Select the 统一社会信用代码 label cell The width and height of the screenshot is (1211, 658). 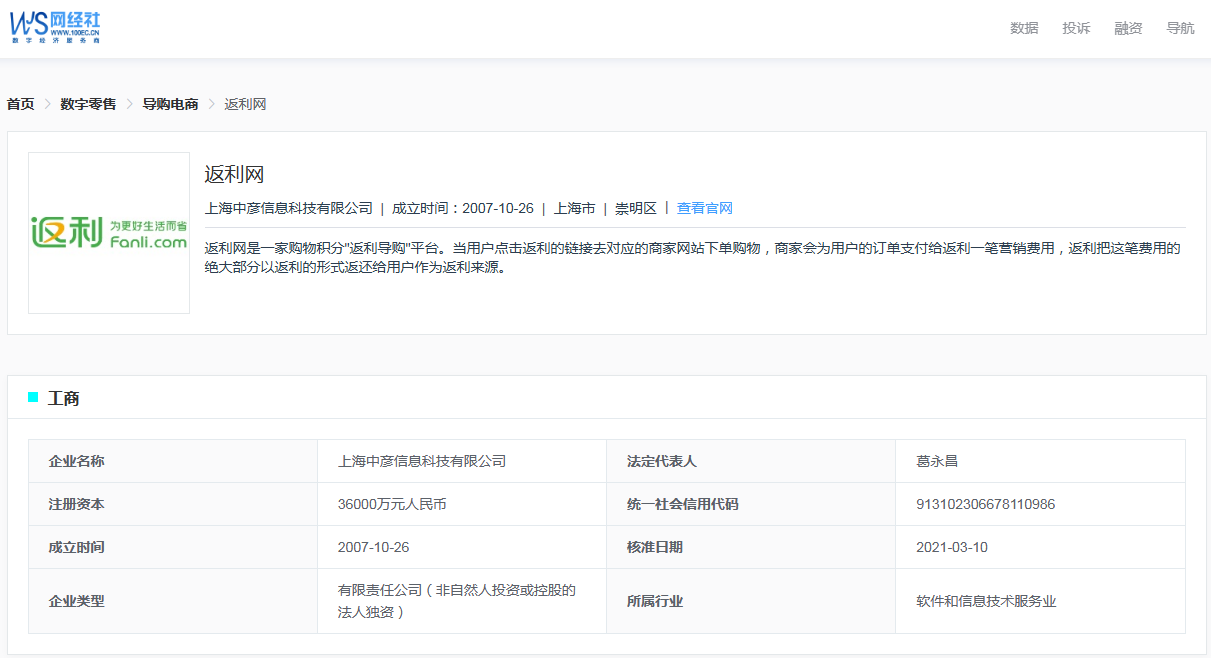click(x=751, y=504)
